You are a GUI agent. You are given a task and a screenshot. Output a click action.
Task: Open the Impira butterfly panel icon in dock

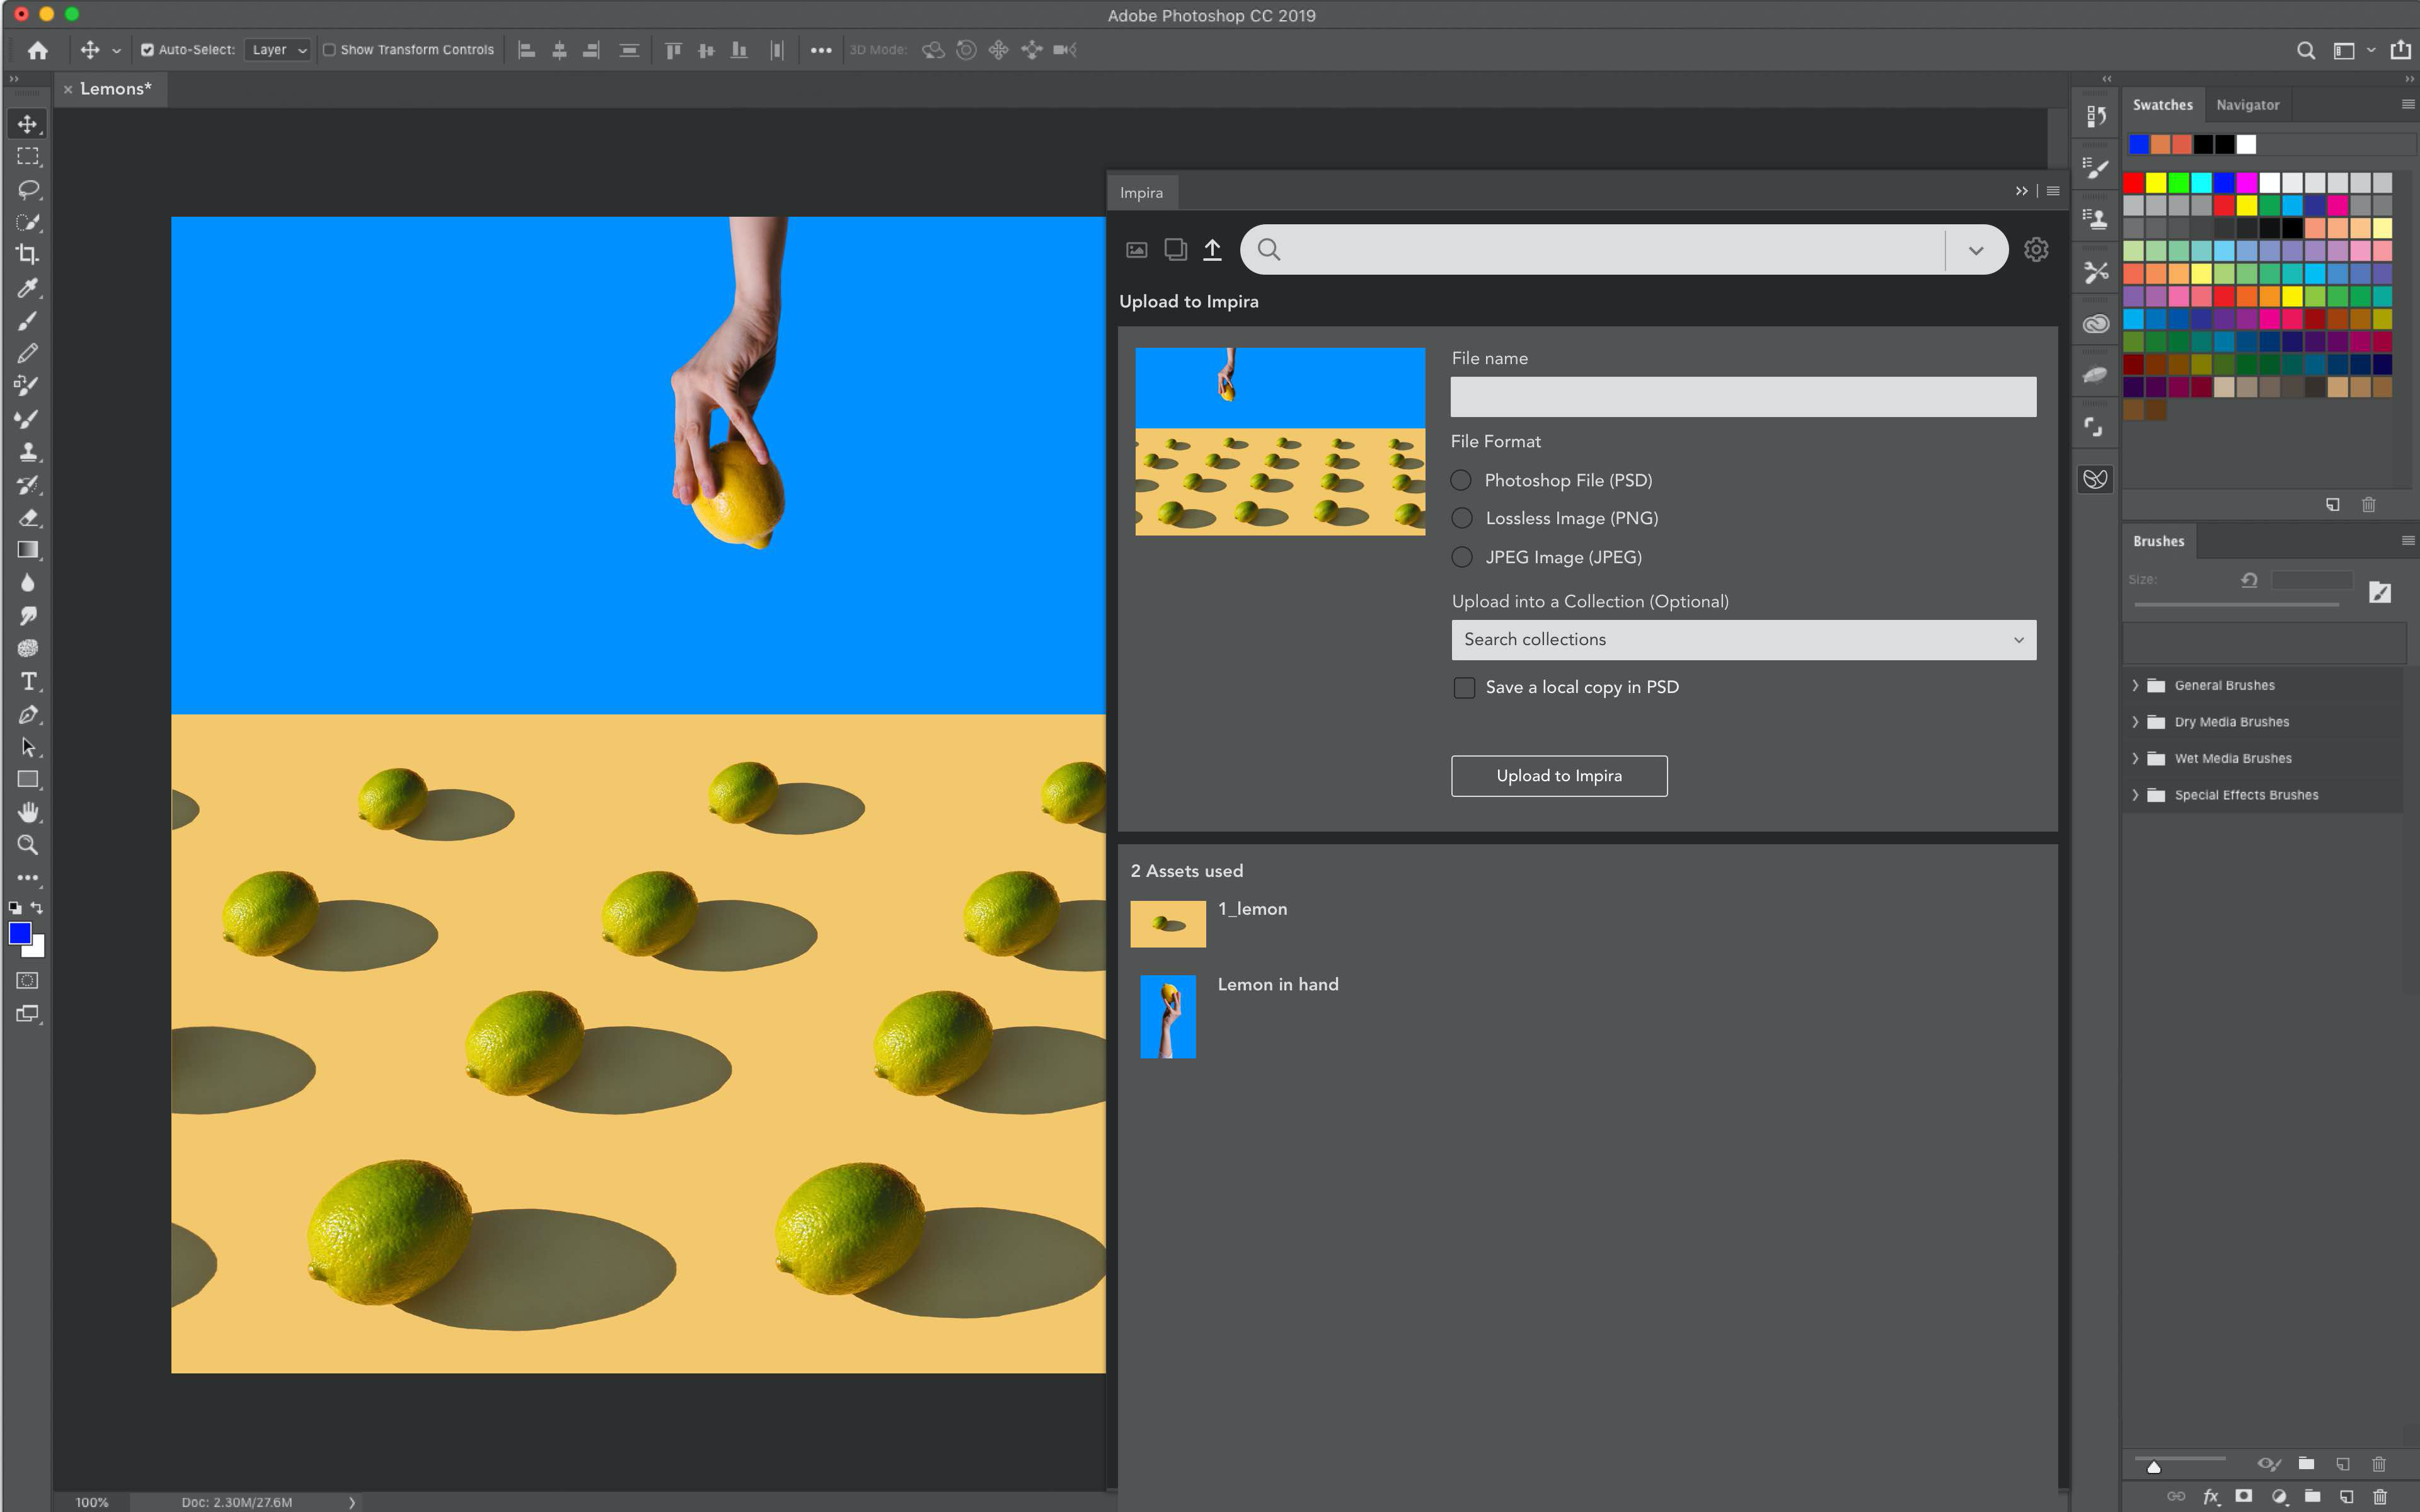[2095, 479]
